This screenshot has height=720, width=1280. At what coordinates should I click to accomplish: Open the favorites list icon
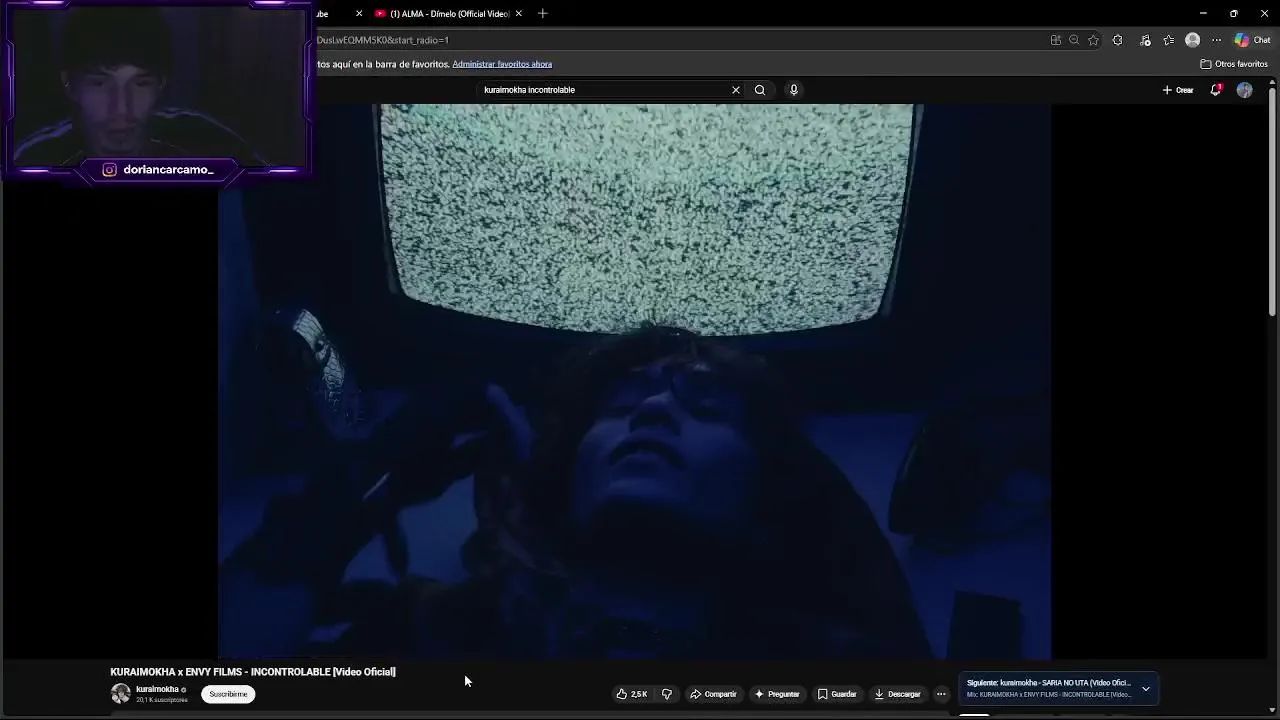coord(1168,40)
